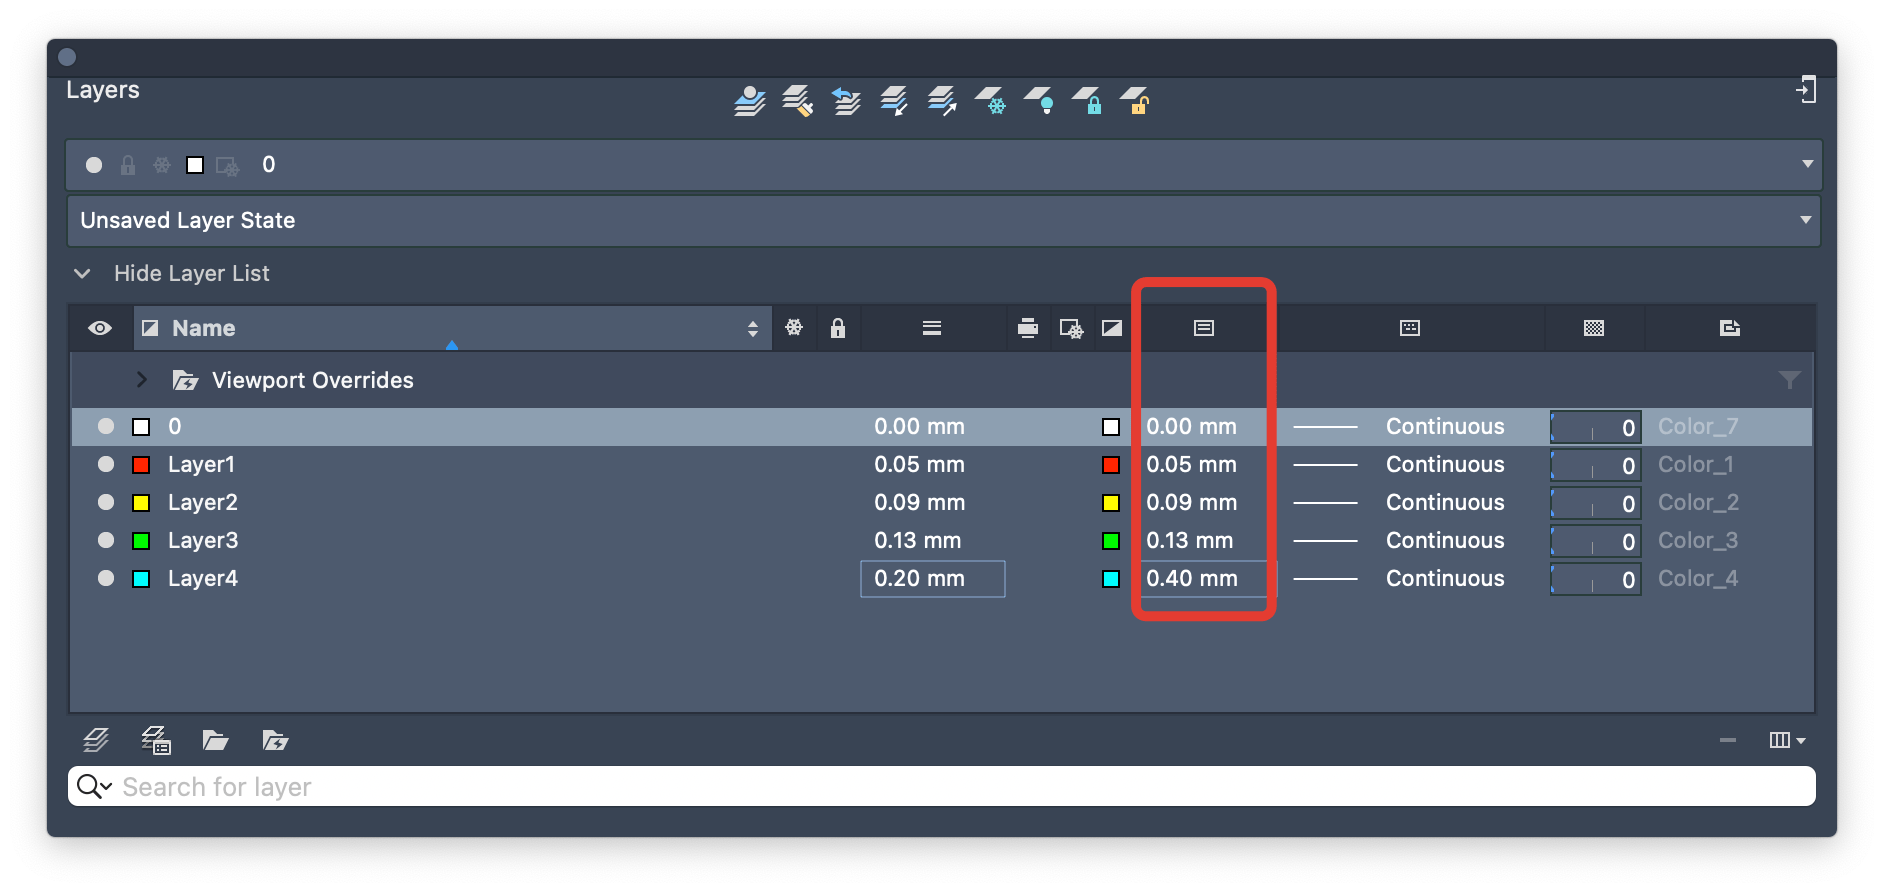Click Layer2 lineweight value 0.09 mm
1884x892 pixels.
919,503
